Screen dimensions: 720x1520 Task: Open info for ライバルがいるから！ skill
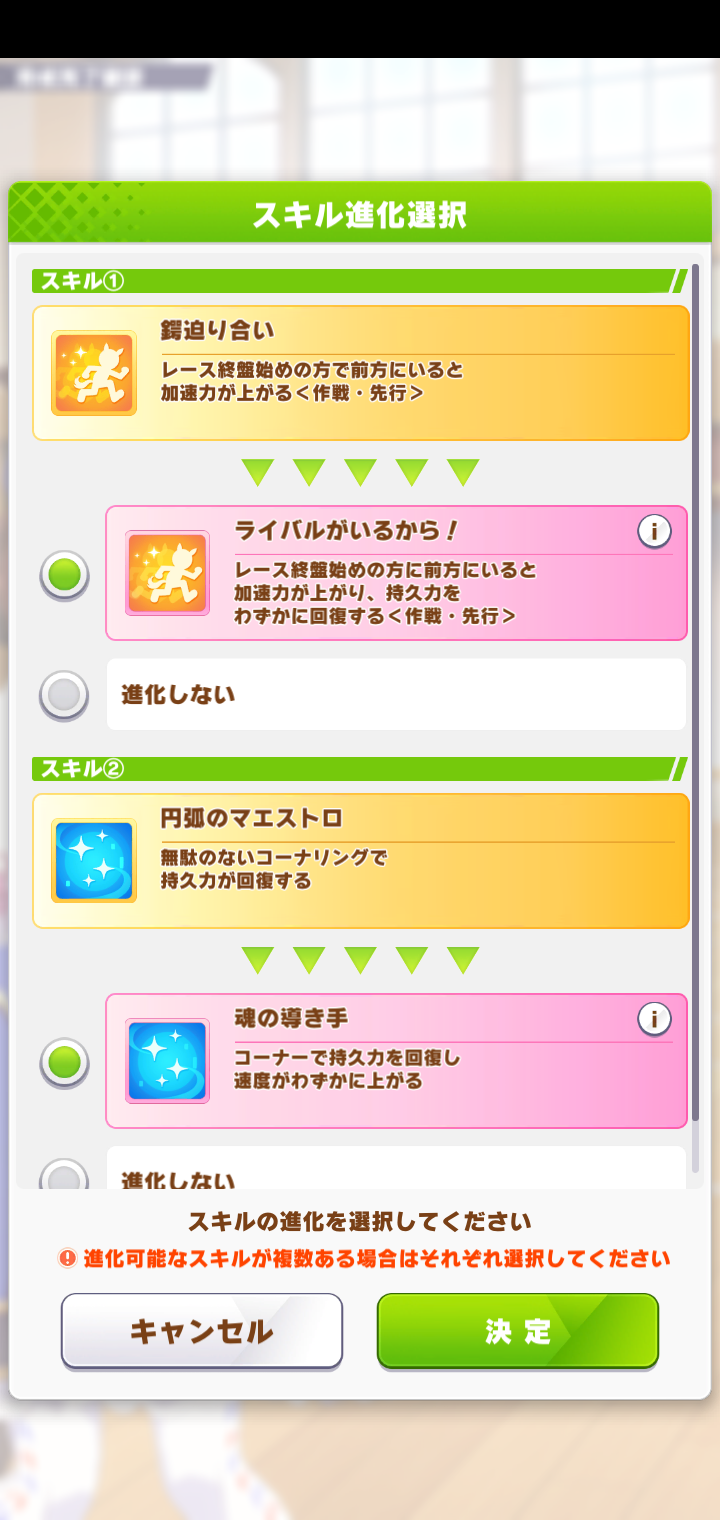click(x=654, y=532)
